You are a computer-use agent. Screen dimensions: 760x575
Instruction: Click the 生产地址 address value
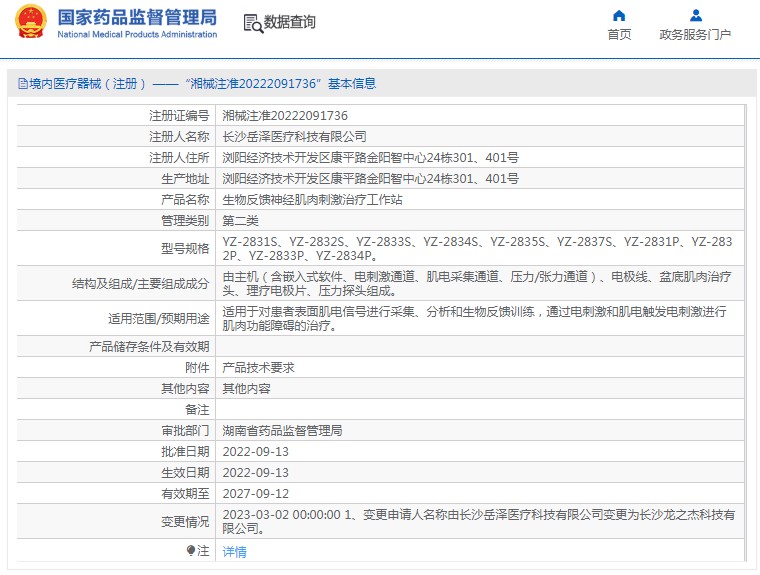click(370, 178)
